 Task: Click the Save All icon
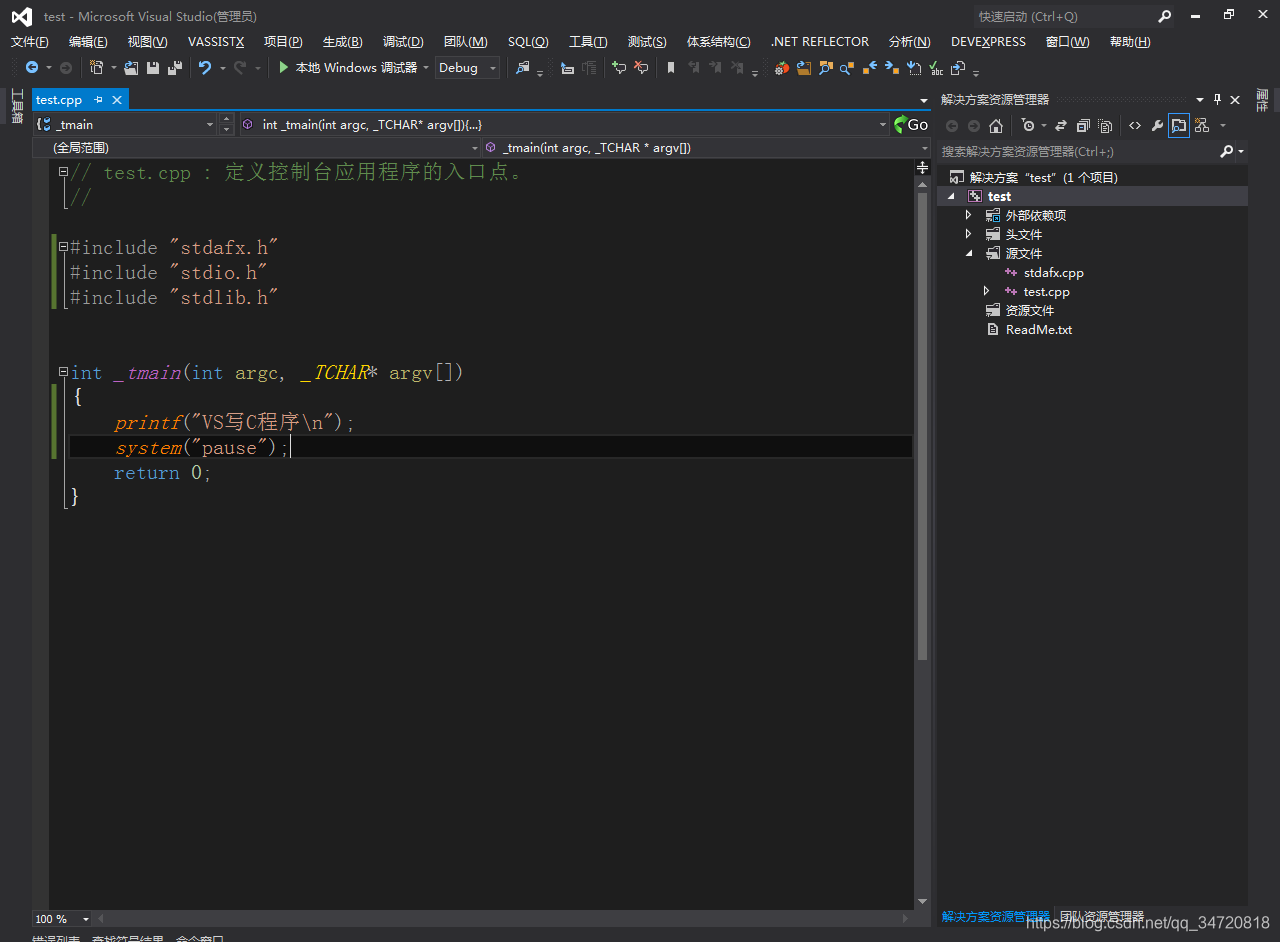tap(175, 67)
